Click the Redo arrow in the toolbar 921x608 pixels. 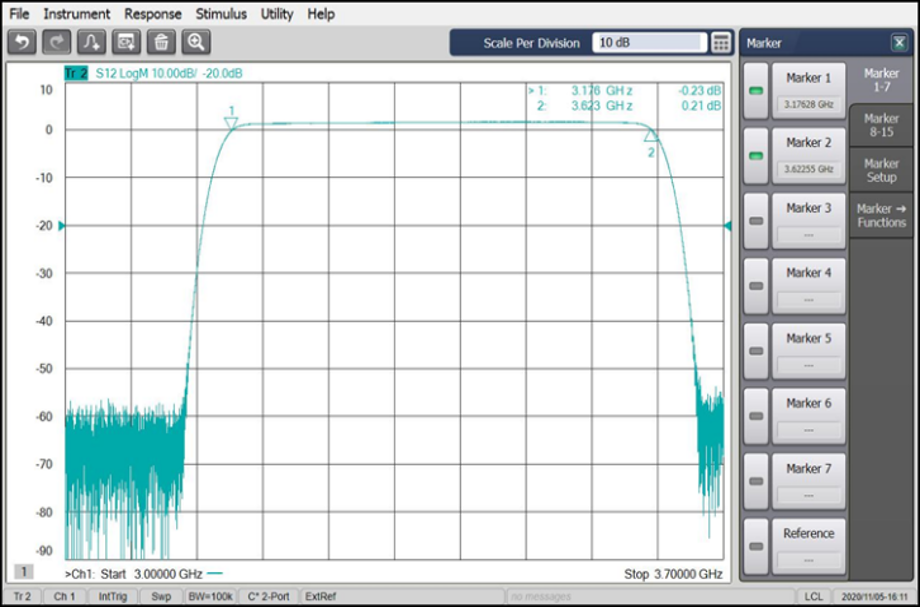[x=57, y=42]
